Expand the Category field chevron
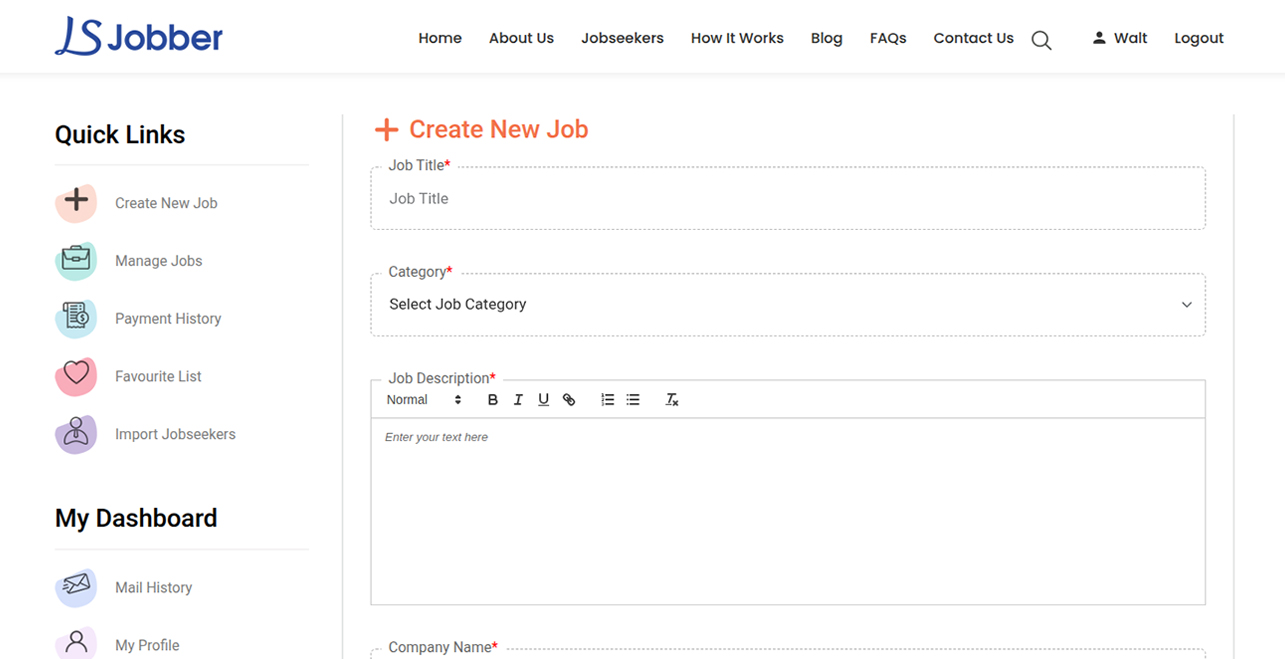The image size is (1285, 659). click(x=1186, y=304)
